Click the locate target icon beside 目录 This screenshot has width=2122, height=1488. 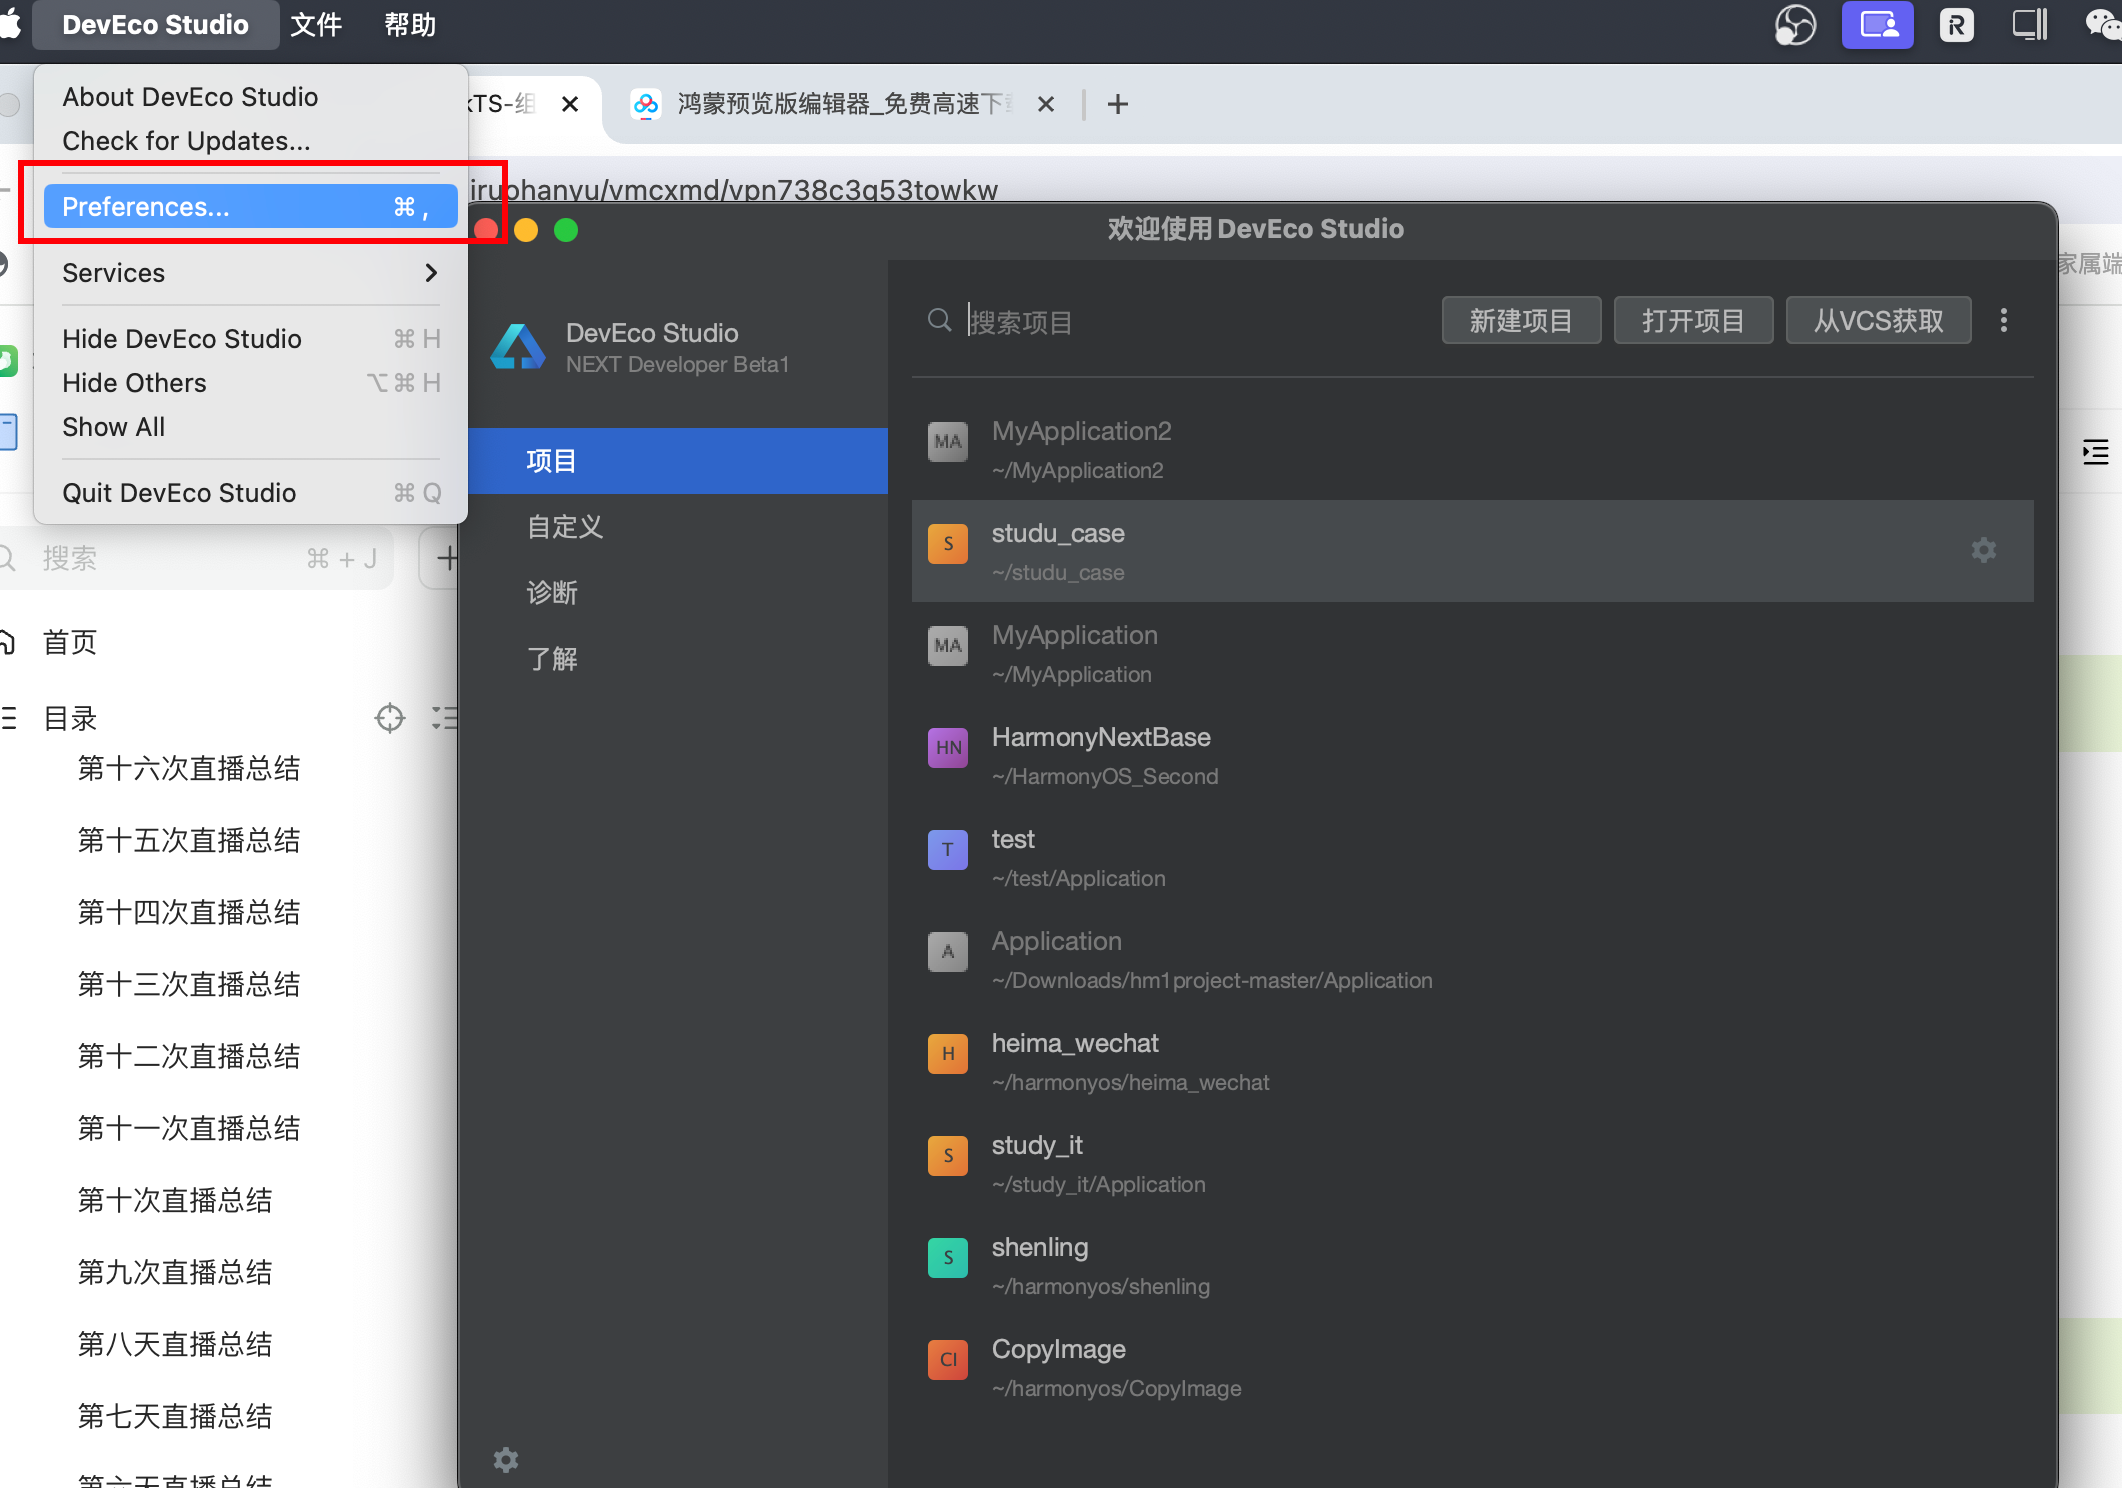[389, 718]
